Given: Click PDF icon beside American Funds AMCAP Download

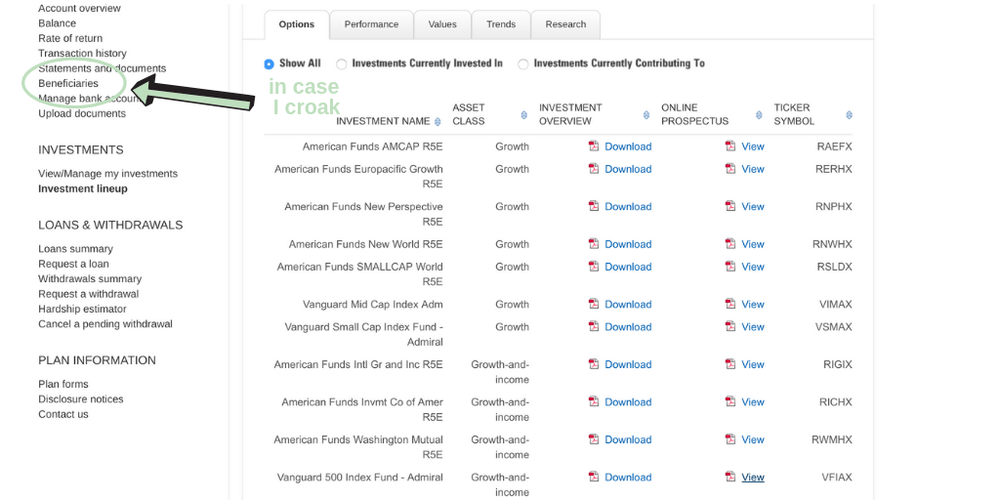Looking at the screenshot, I should (594, 146).
